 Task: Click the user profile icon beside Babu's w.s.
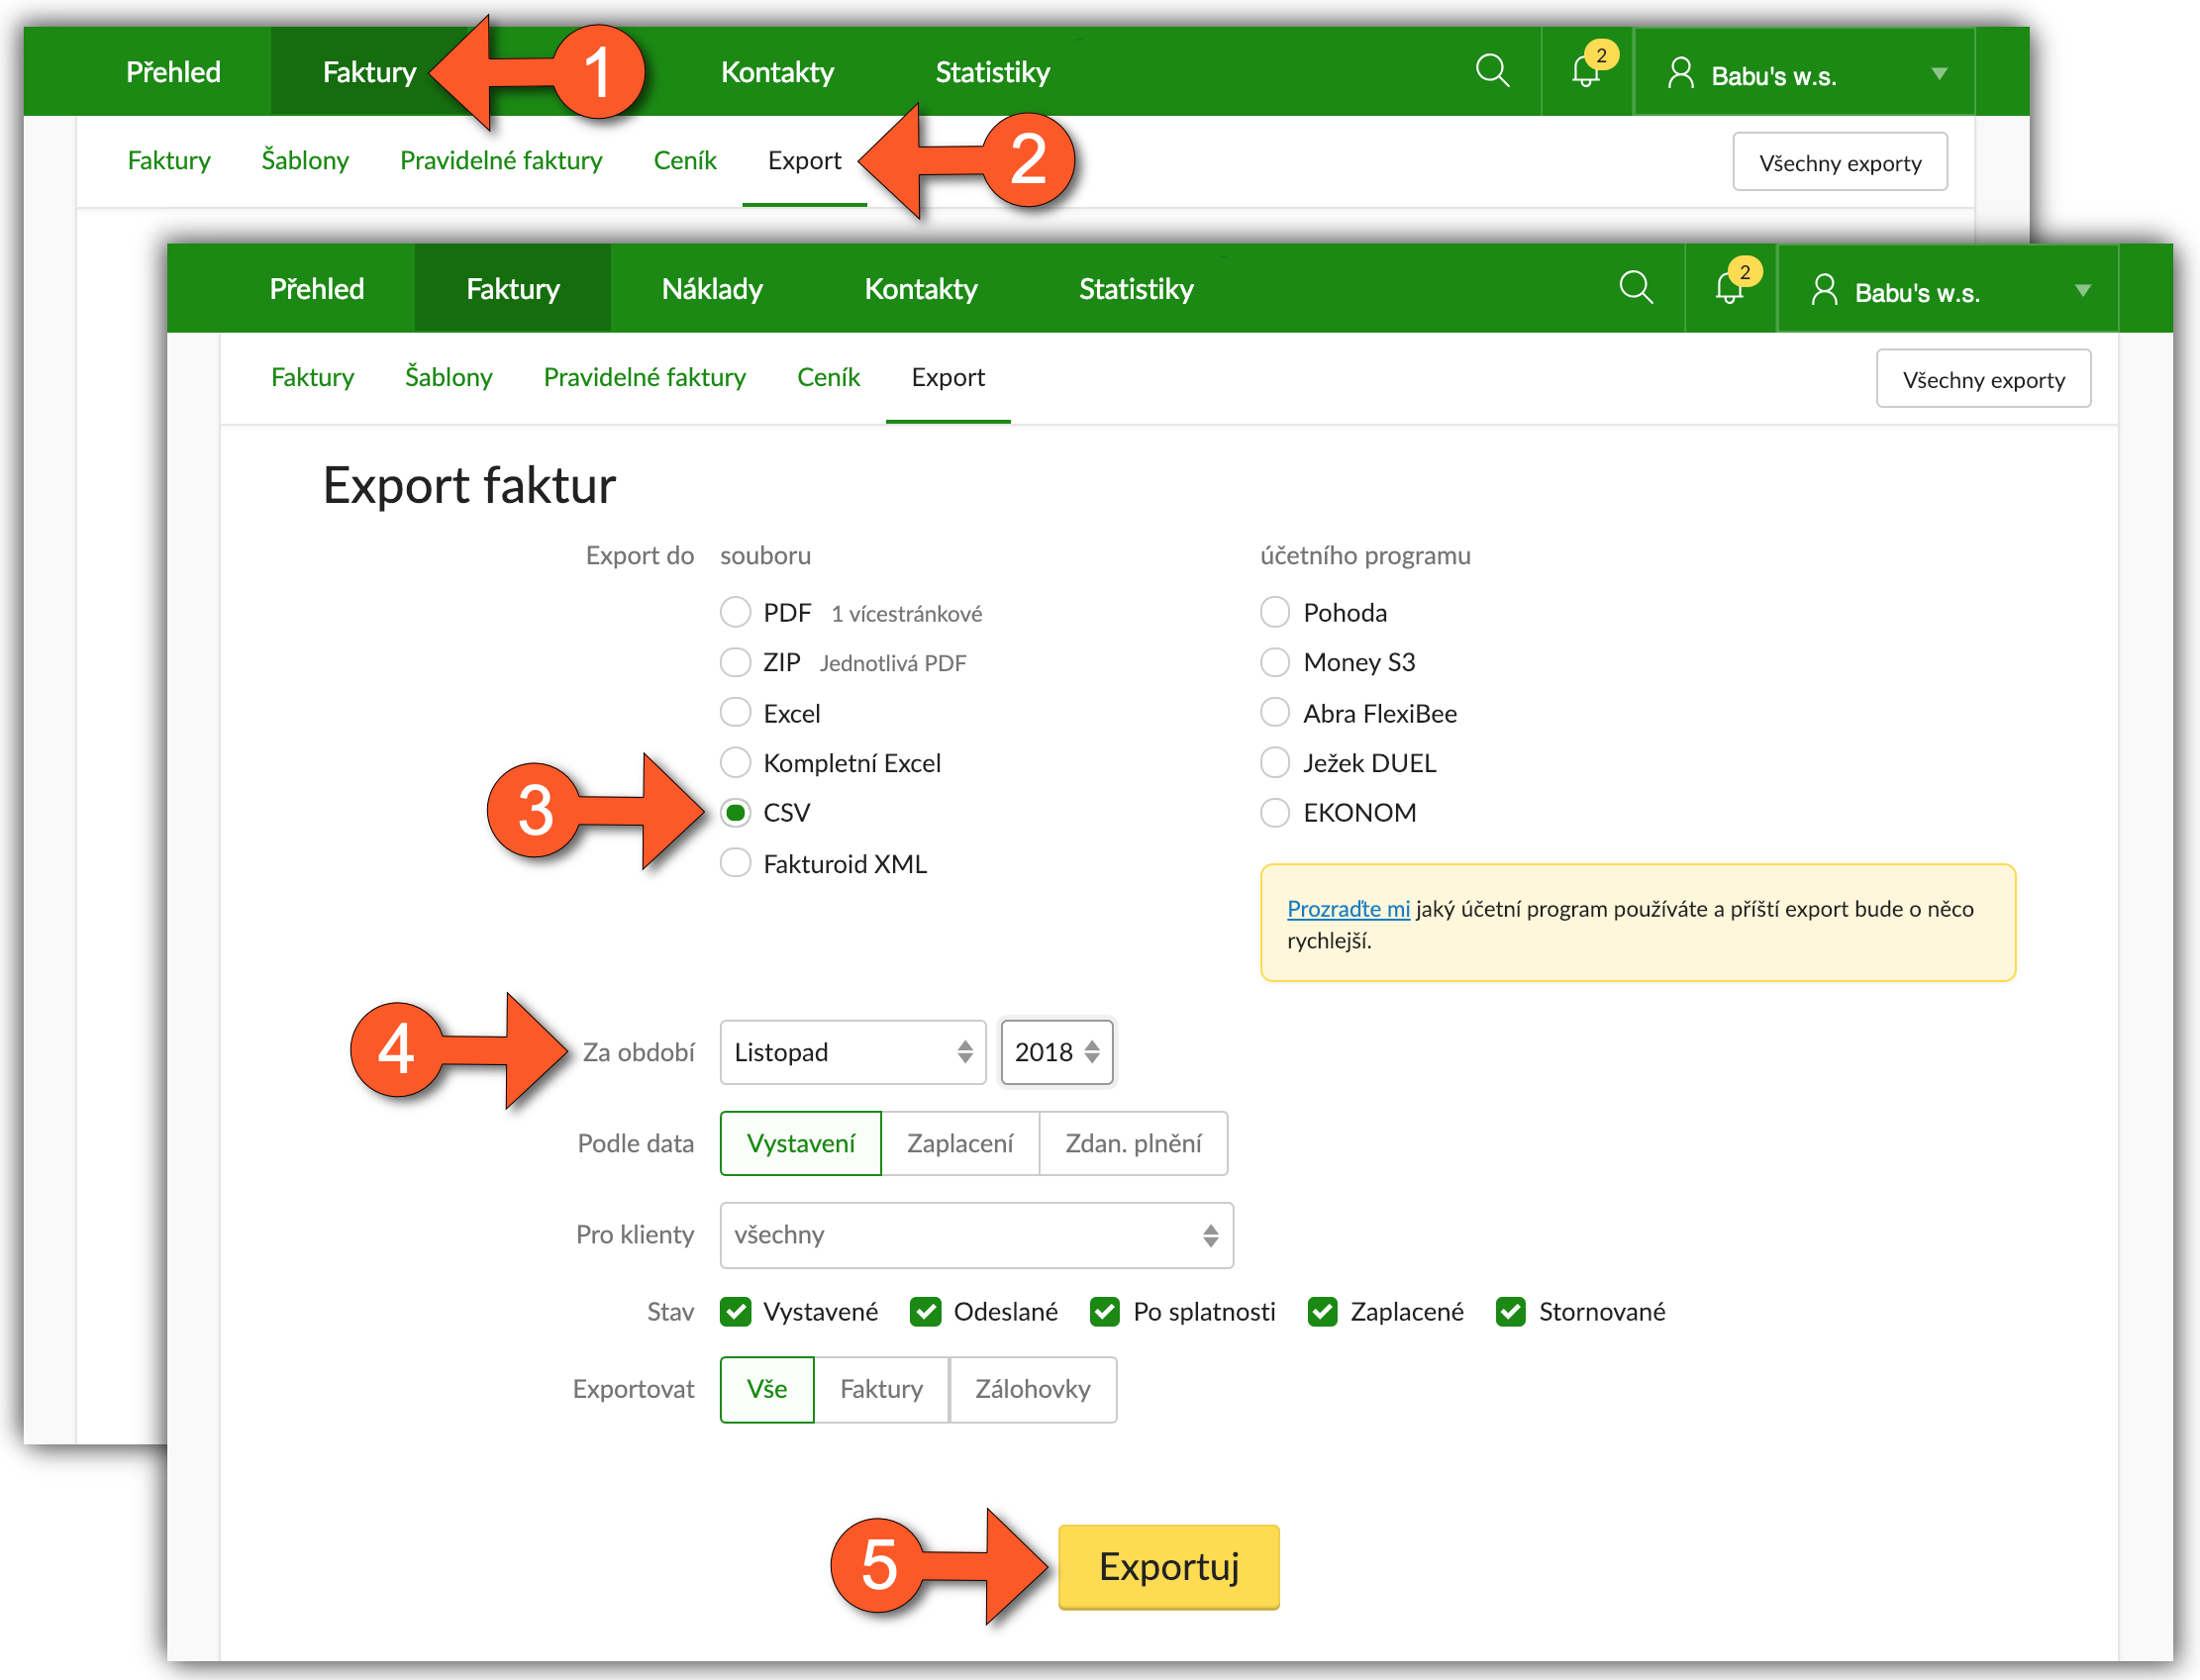pyautogui.click(x=1823, y=290)
